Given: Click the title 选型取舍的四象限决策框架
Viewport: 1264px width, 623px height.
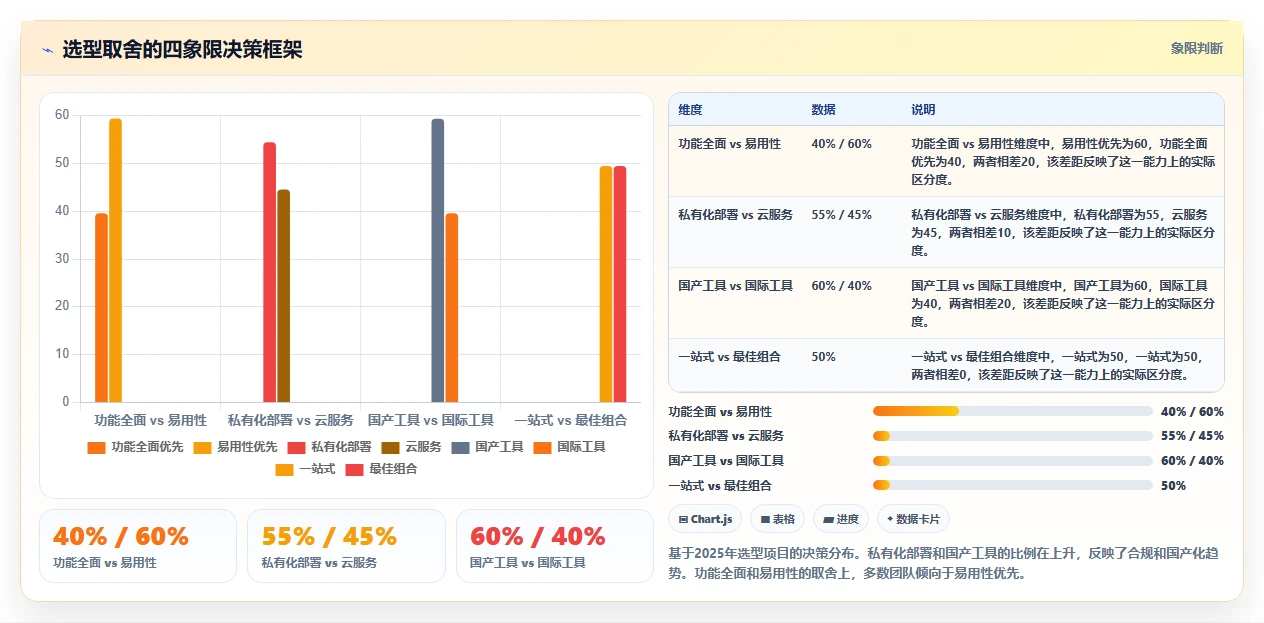Looking at the screenshot, I should pyautogui.click(x=182, y=49).
